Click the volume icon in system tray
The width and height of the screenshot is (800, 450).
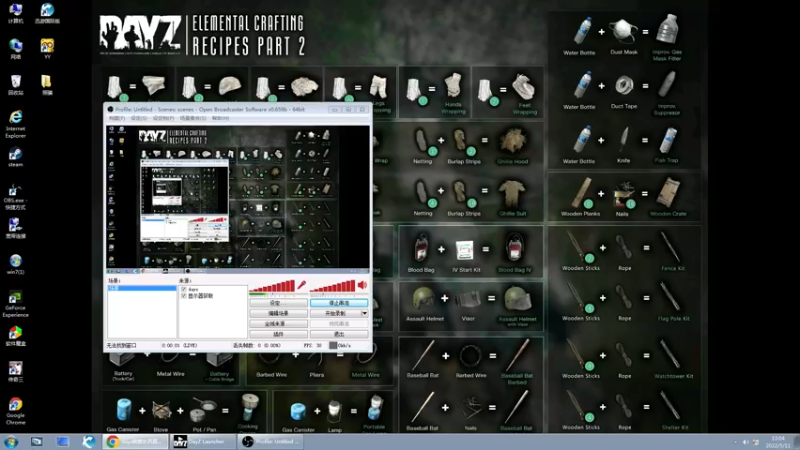click(745, 442)
